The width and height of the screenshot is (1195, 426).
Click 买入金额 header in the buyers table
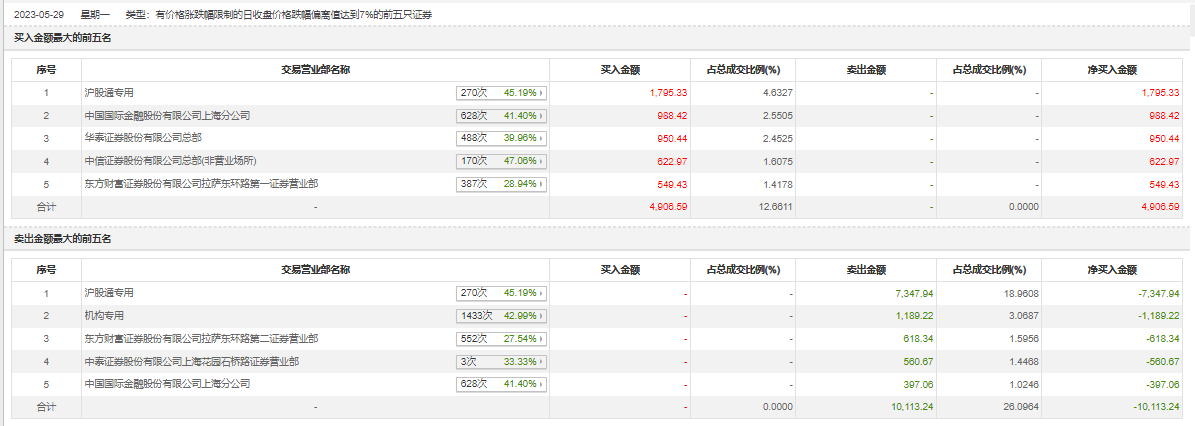tap(620, 69)
